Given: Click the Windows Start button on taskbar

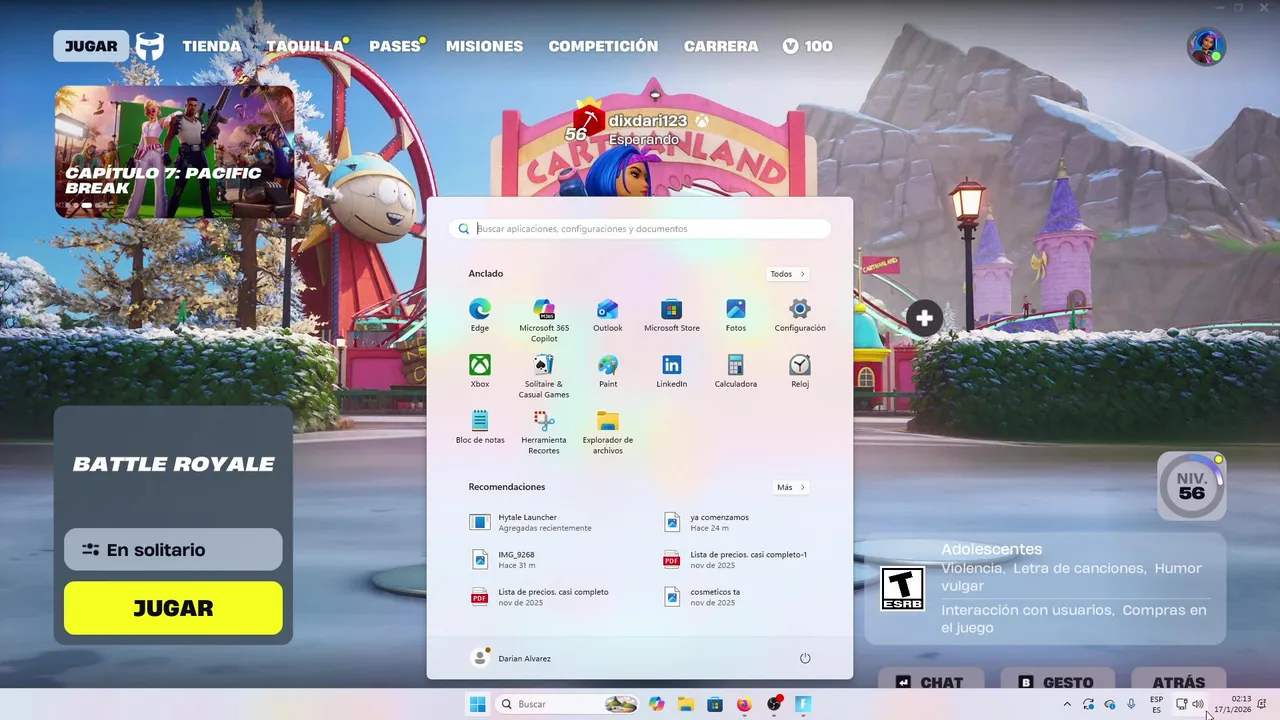Looking at the screenshot, I should (x=477, y=704).
